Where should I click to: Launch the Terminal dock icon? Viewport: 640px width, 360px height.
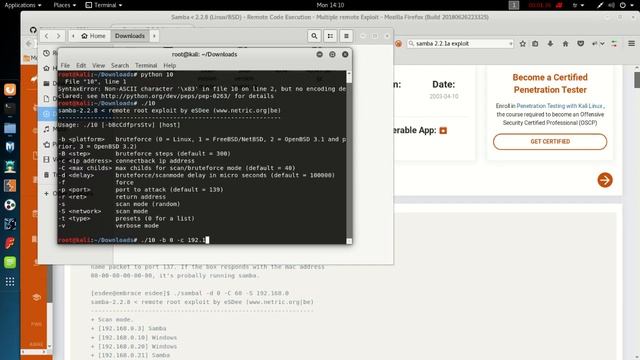(x=10, y=109)
